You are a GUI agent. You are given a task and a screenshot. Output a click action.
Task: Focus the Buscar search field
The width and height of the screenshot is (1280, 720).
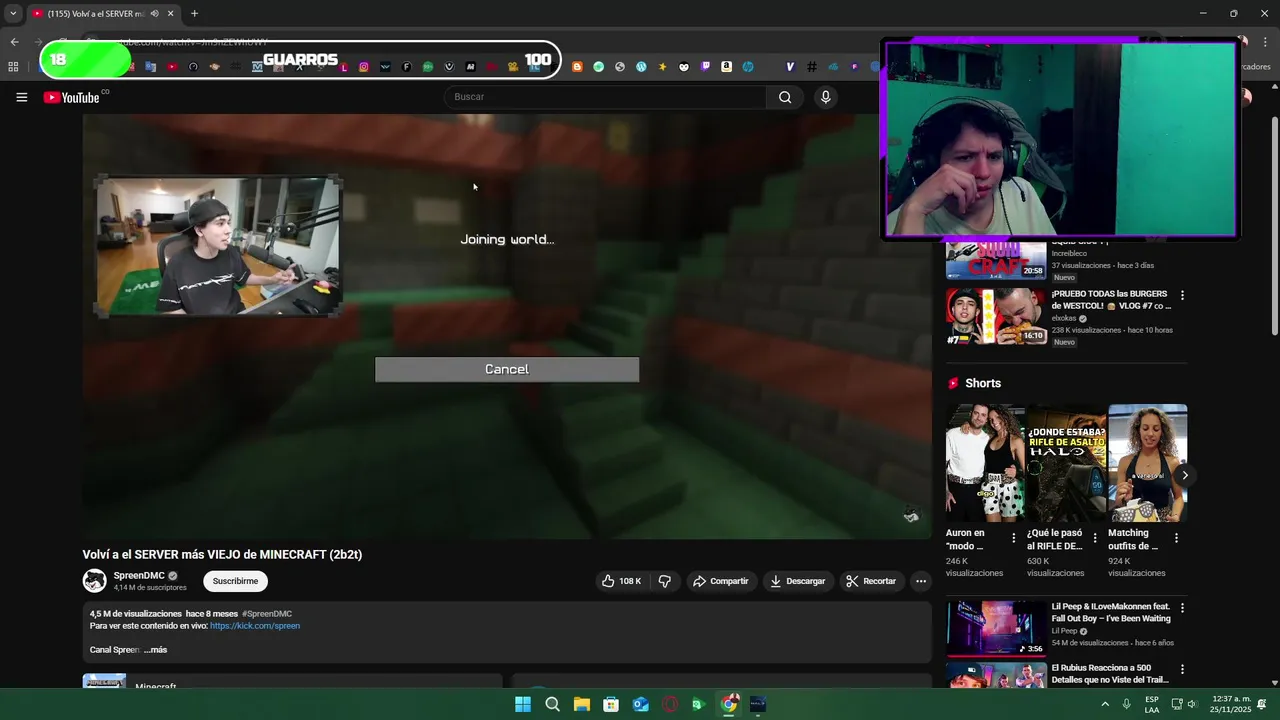pos(605,97)
